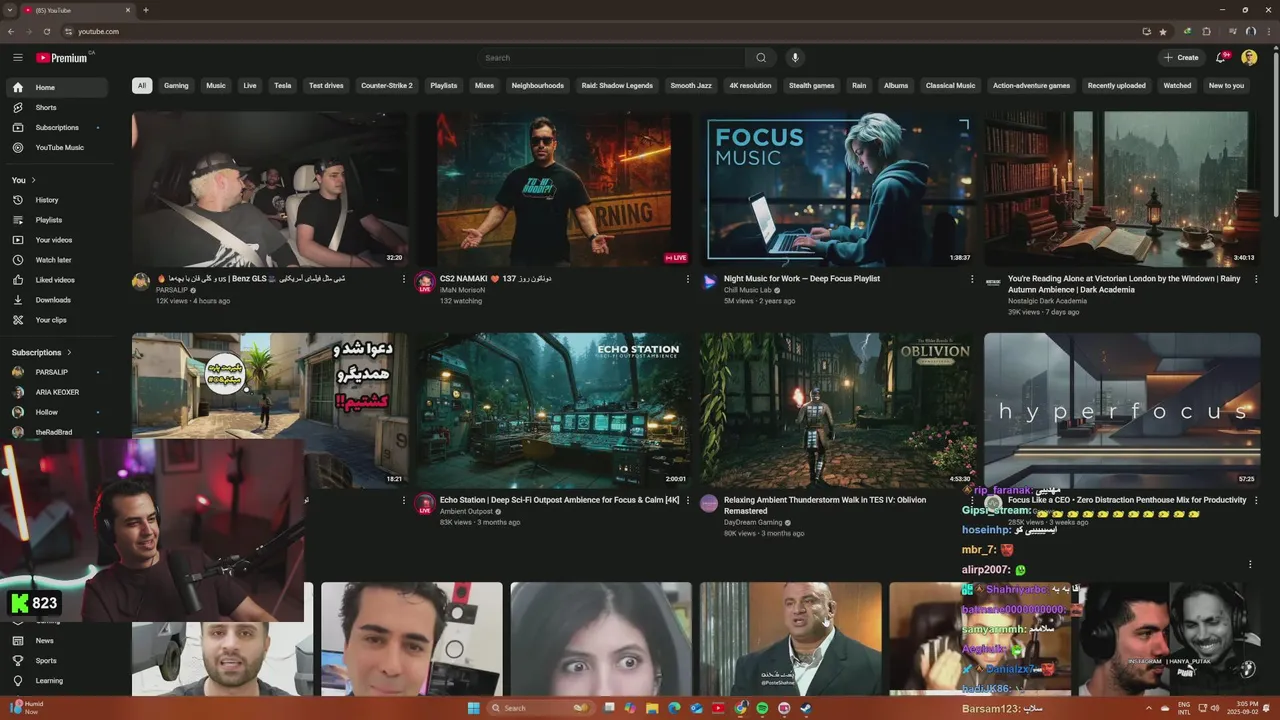Start voice search with the microphone
1280x720 pixels.
[x=796, y=58]
